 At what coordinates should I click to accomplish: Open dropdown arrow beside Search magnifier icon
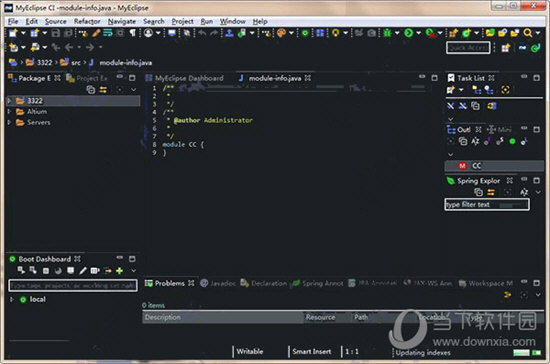pyautogui.click(x=538, y=33)
